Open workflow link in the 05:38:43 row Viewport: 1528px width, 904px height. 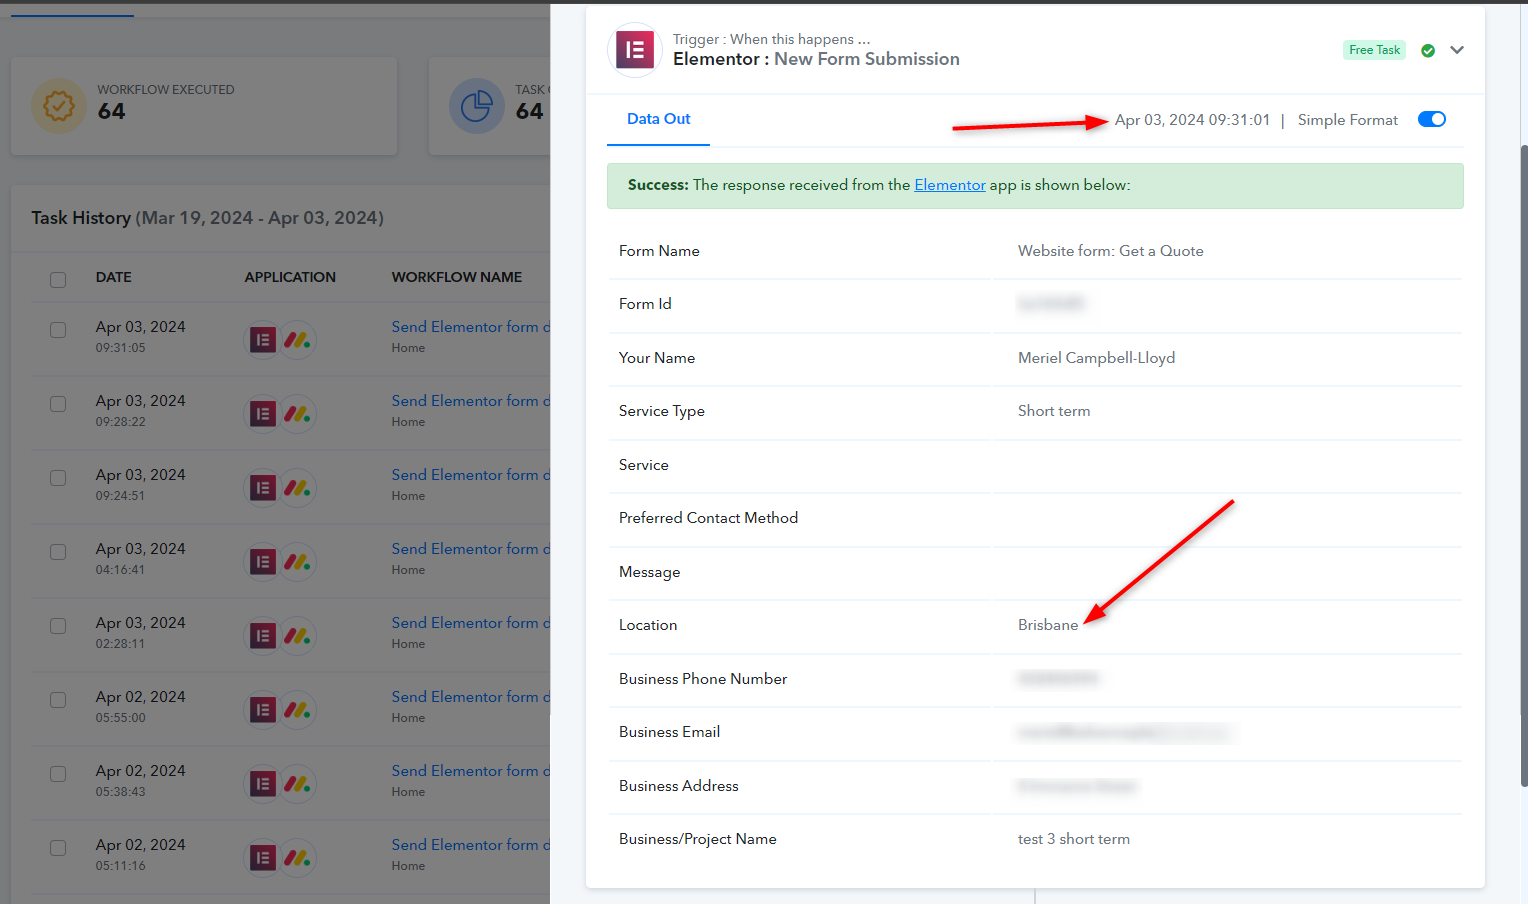coord(471,771)
